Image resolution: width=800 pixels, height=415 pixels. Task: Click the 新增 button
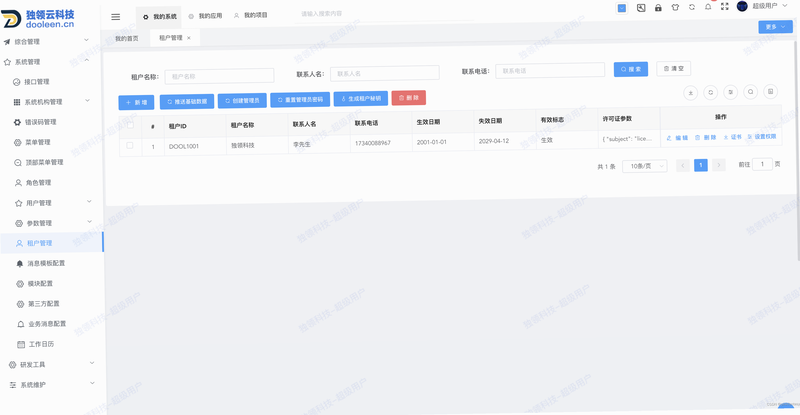136,102
